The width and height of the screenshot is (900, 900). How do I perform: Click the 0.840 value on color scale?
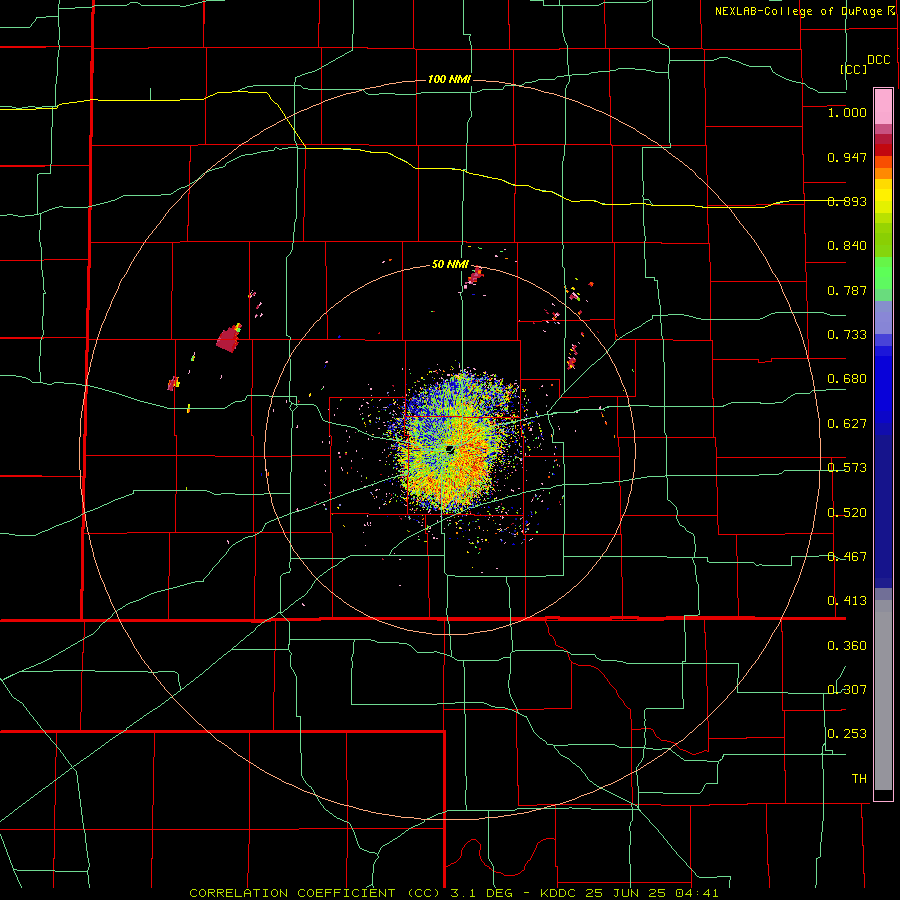(847, 246)
